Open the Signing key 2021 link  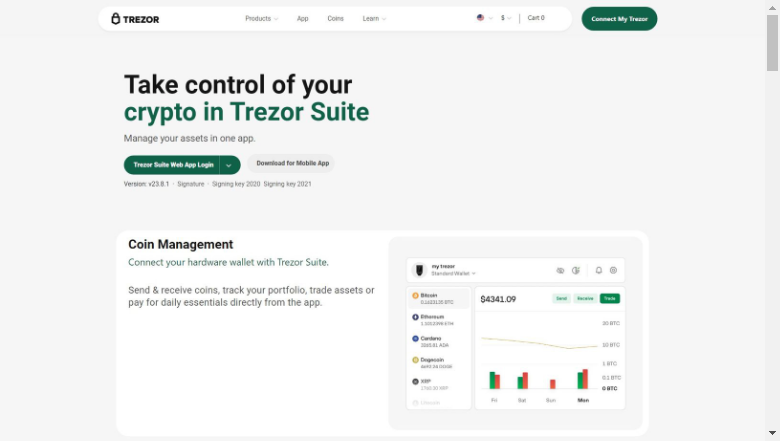coord(288,184)
